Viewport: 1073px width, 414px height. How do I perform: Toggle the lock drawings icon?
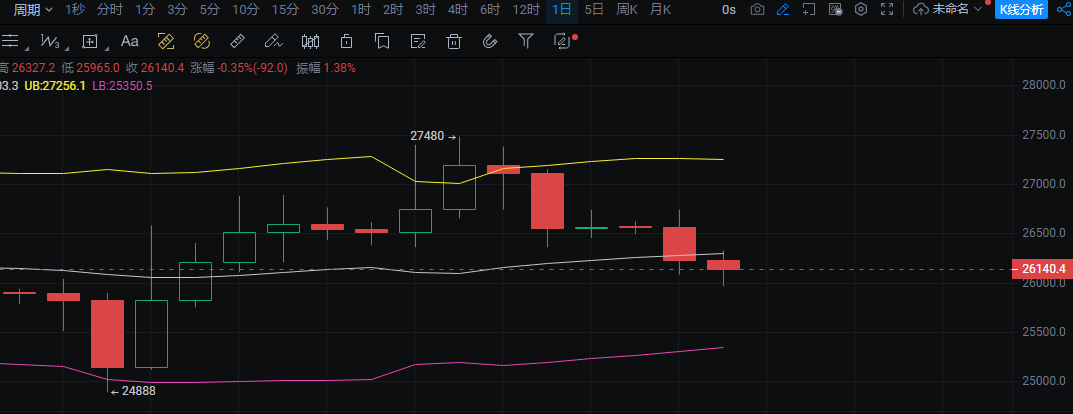[346, 42]
